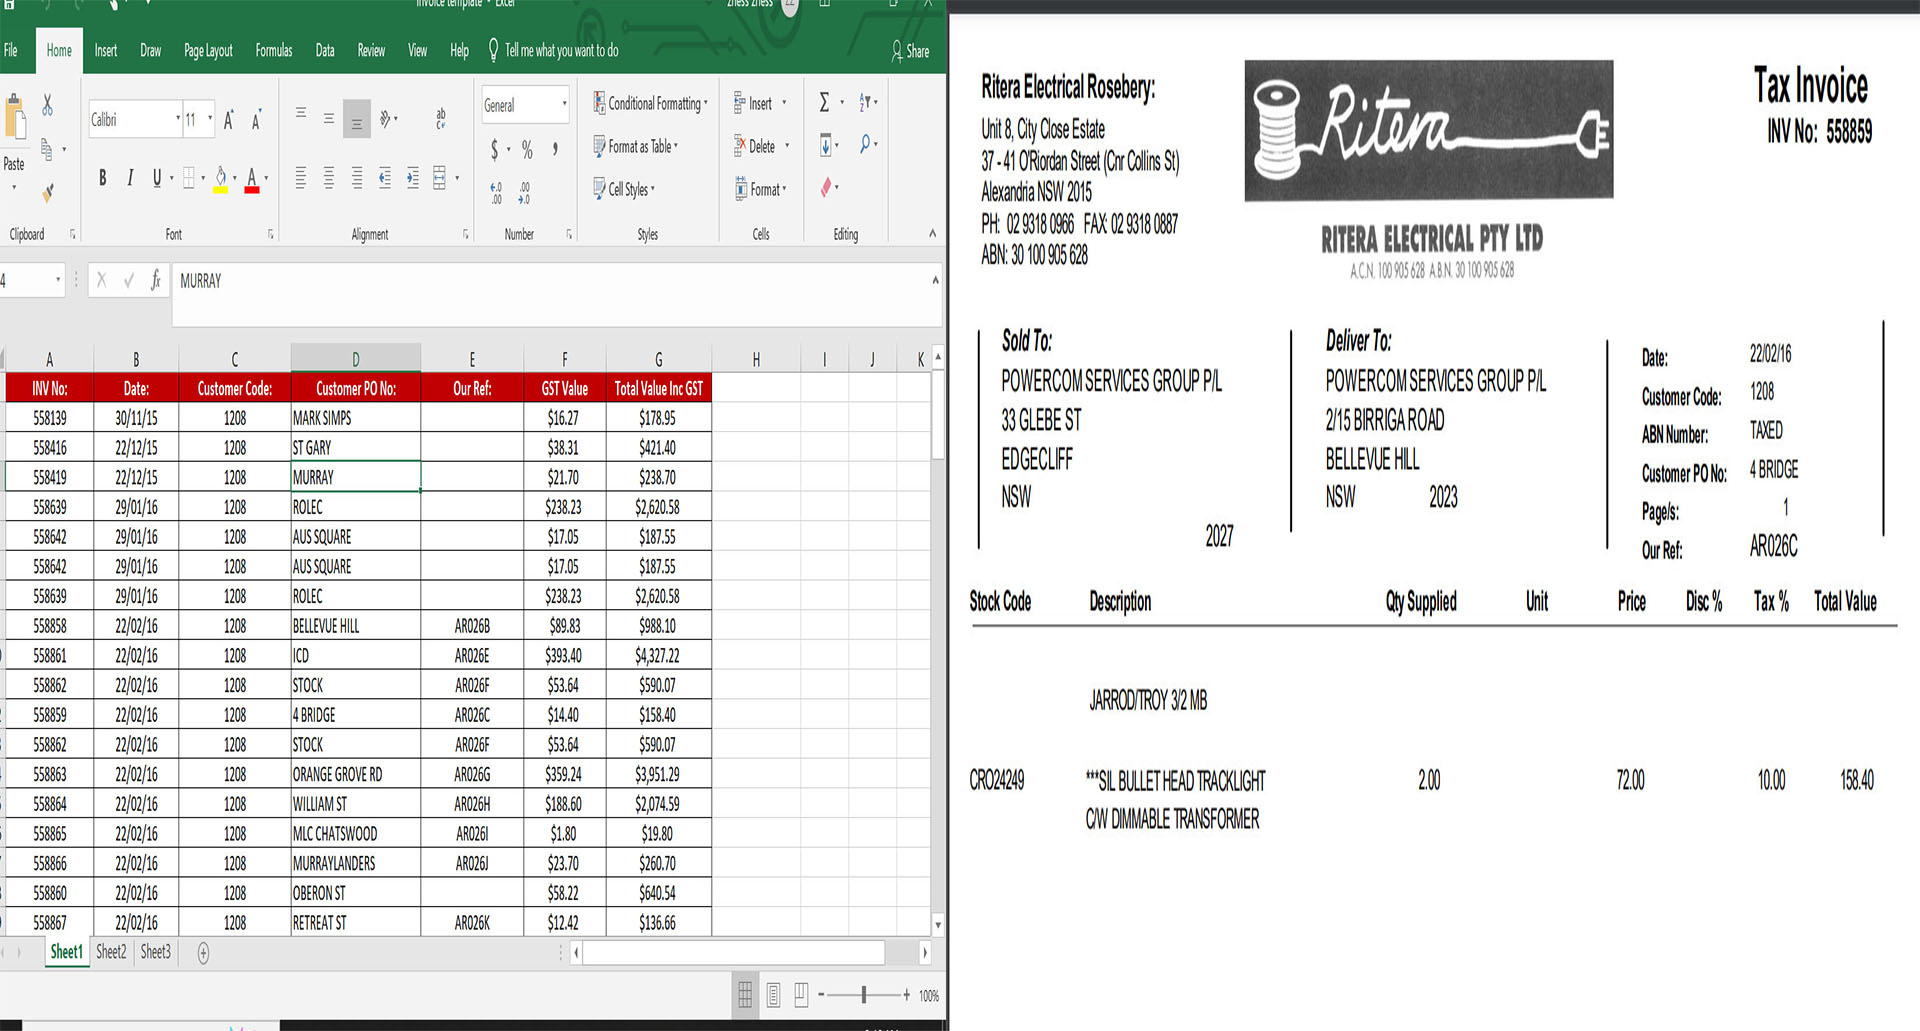Apply Accounting Number Format dollar sign
The image size is (1920, 1031).
[494, 150]
